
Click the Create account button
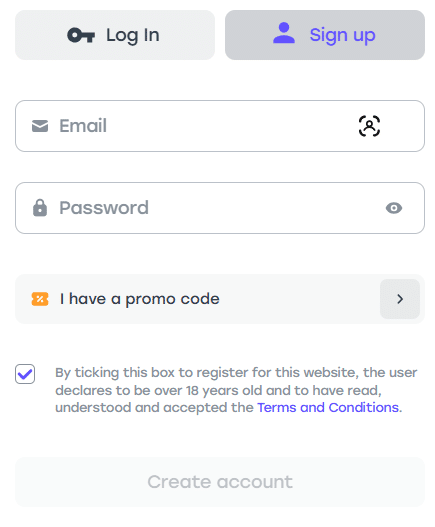[220, 482]
